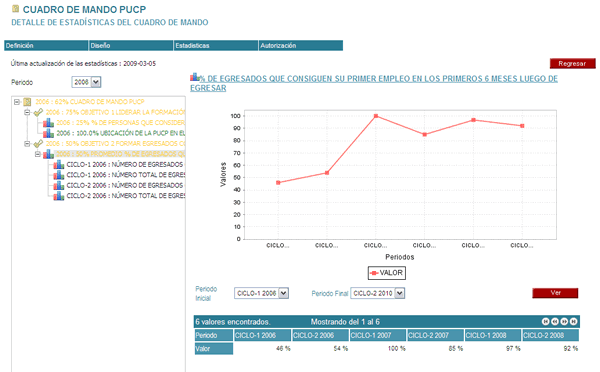Click chart icon of 25% % DE PERSONAS row
600x372 pixels.
point(48,123)
